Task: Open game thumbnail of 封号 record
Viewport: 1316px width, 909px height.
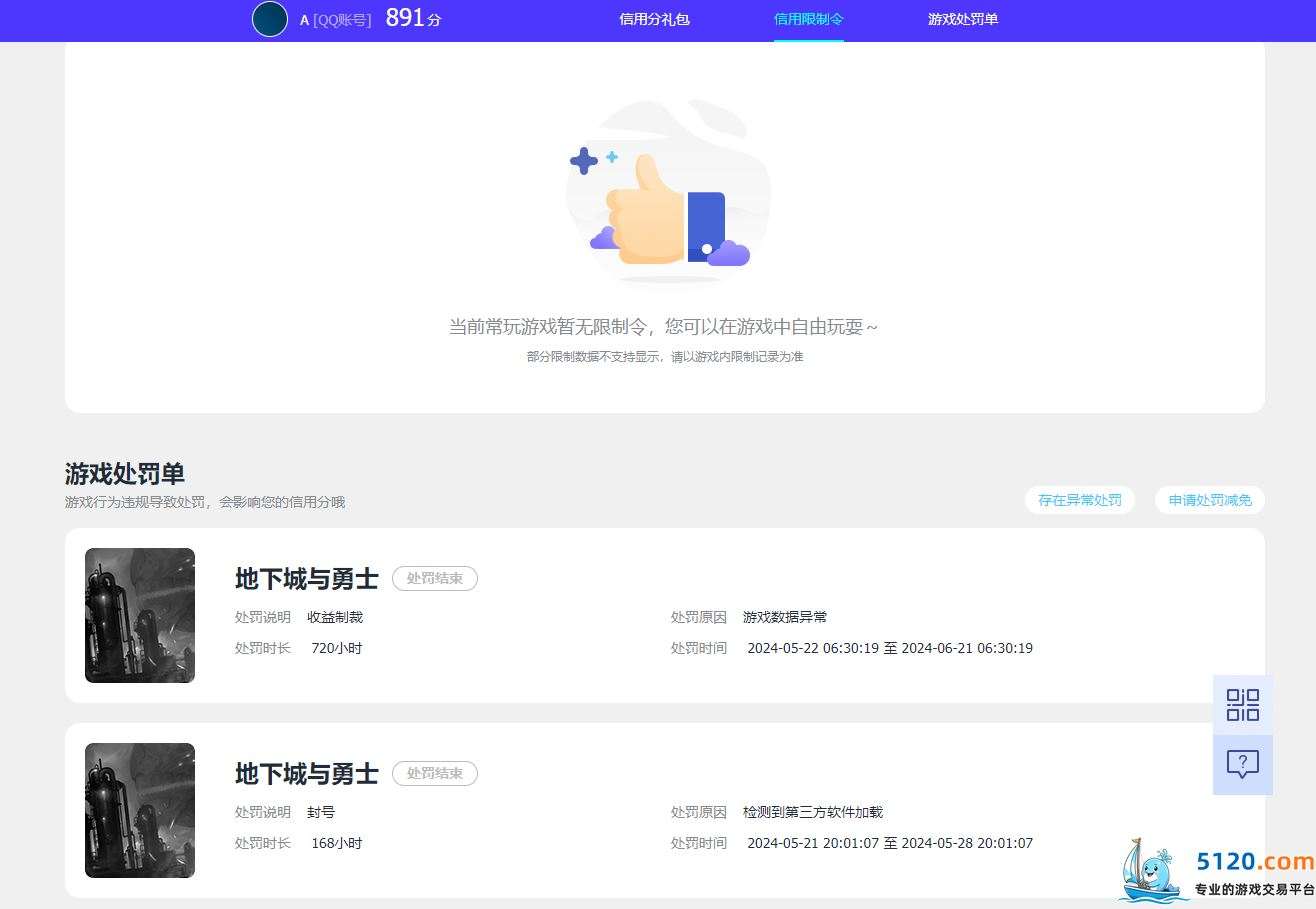Action: coord(140,810)
